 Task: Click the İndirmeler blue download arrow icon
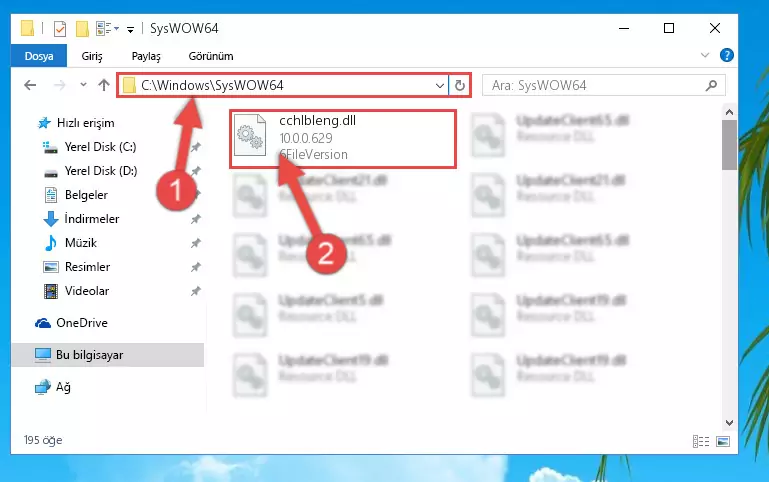pos(51,219)
